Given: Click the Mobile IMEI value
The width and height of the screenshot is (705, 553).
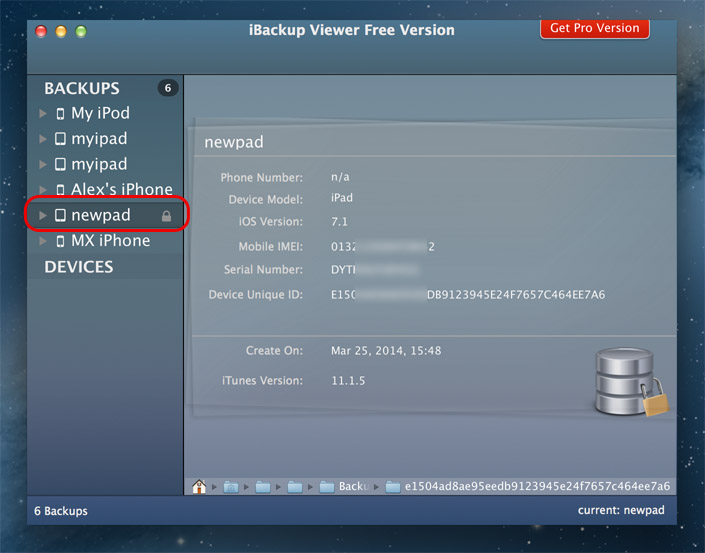Looking at the screenshot, I should coord(383,246).
